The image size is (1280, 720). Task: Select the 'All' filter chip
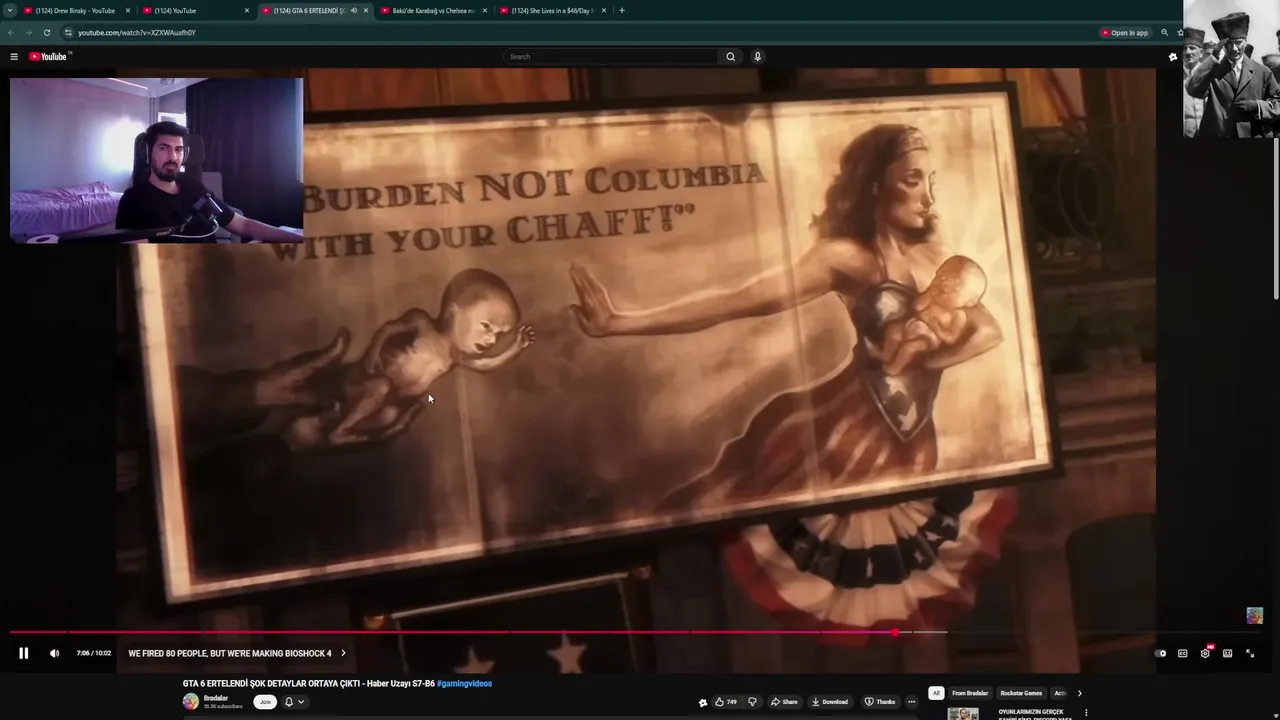click(x=936, y=693)
